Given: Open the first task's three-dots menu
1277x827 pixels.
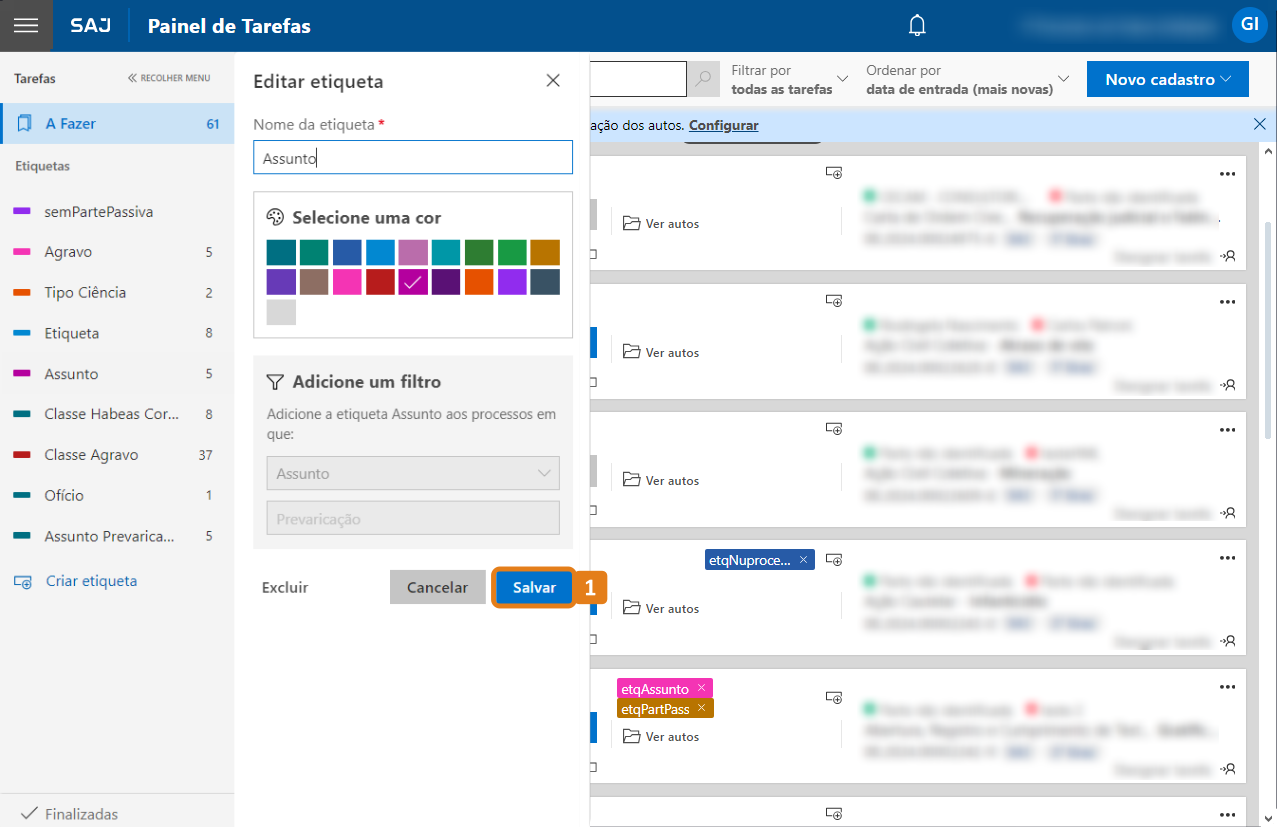Looking at the screenshot, I should click(x=1228, y=173).
